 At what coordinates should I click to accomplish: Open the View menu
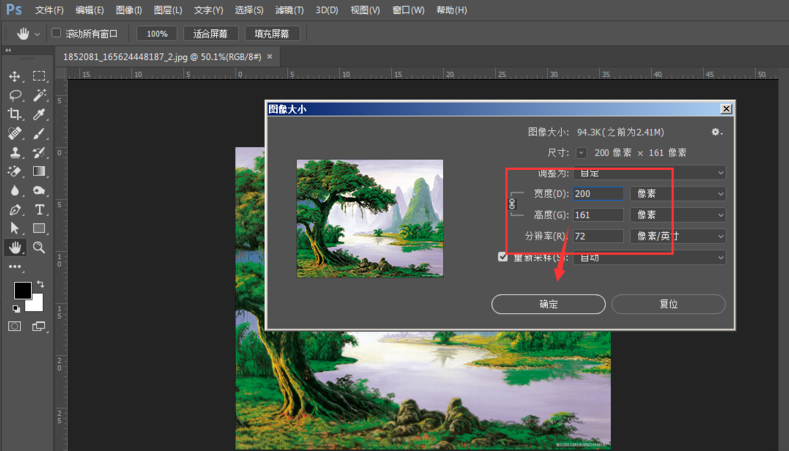click(x=365, y=10)
